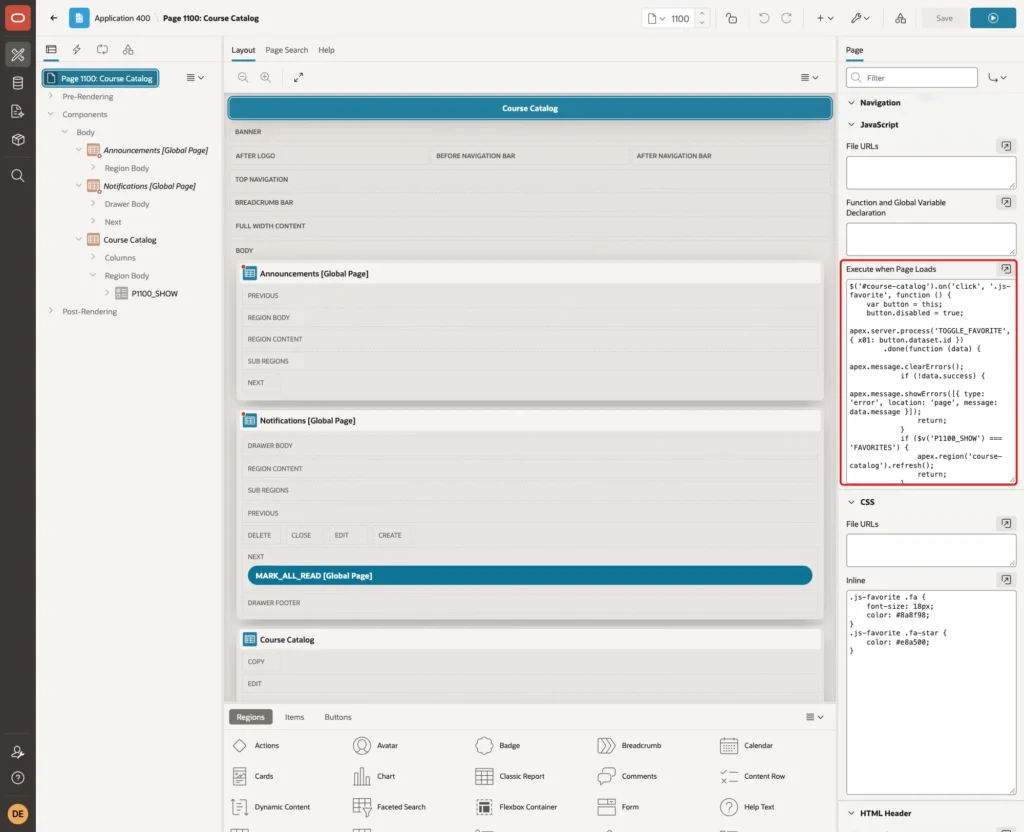The width and height of the screenshot is (1024, 832).
Task: Collapse the CSS property group
Action: point(851,502)
